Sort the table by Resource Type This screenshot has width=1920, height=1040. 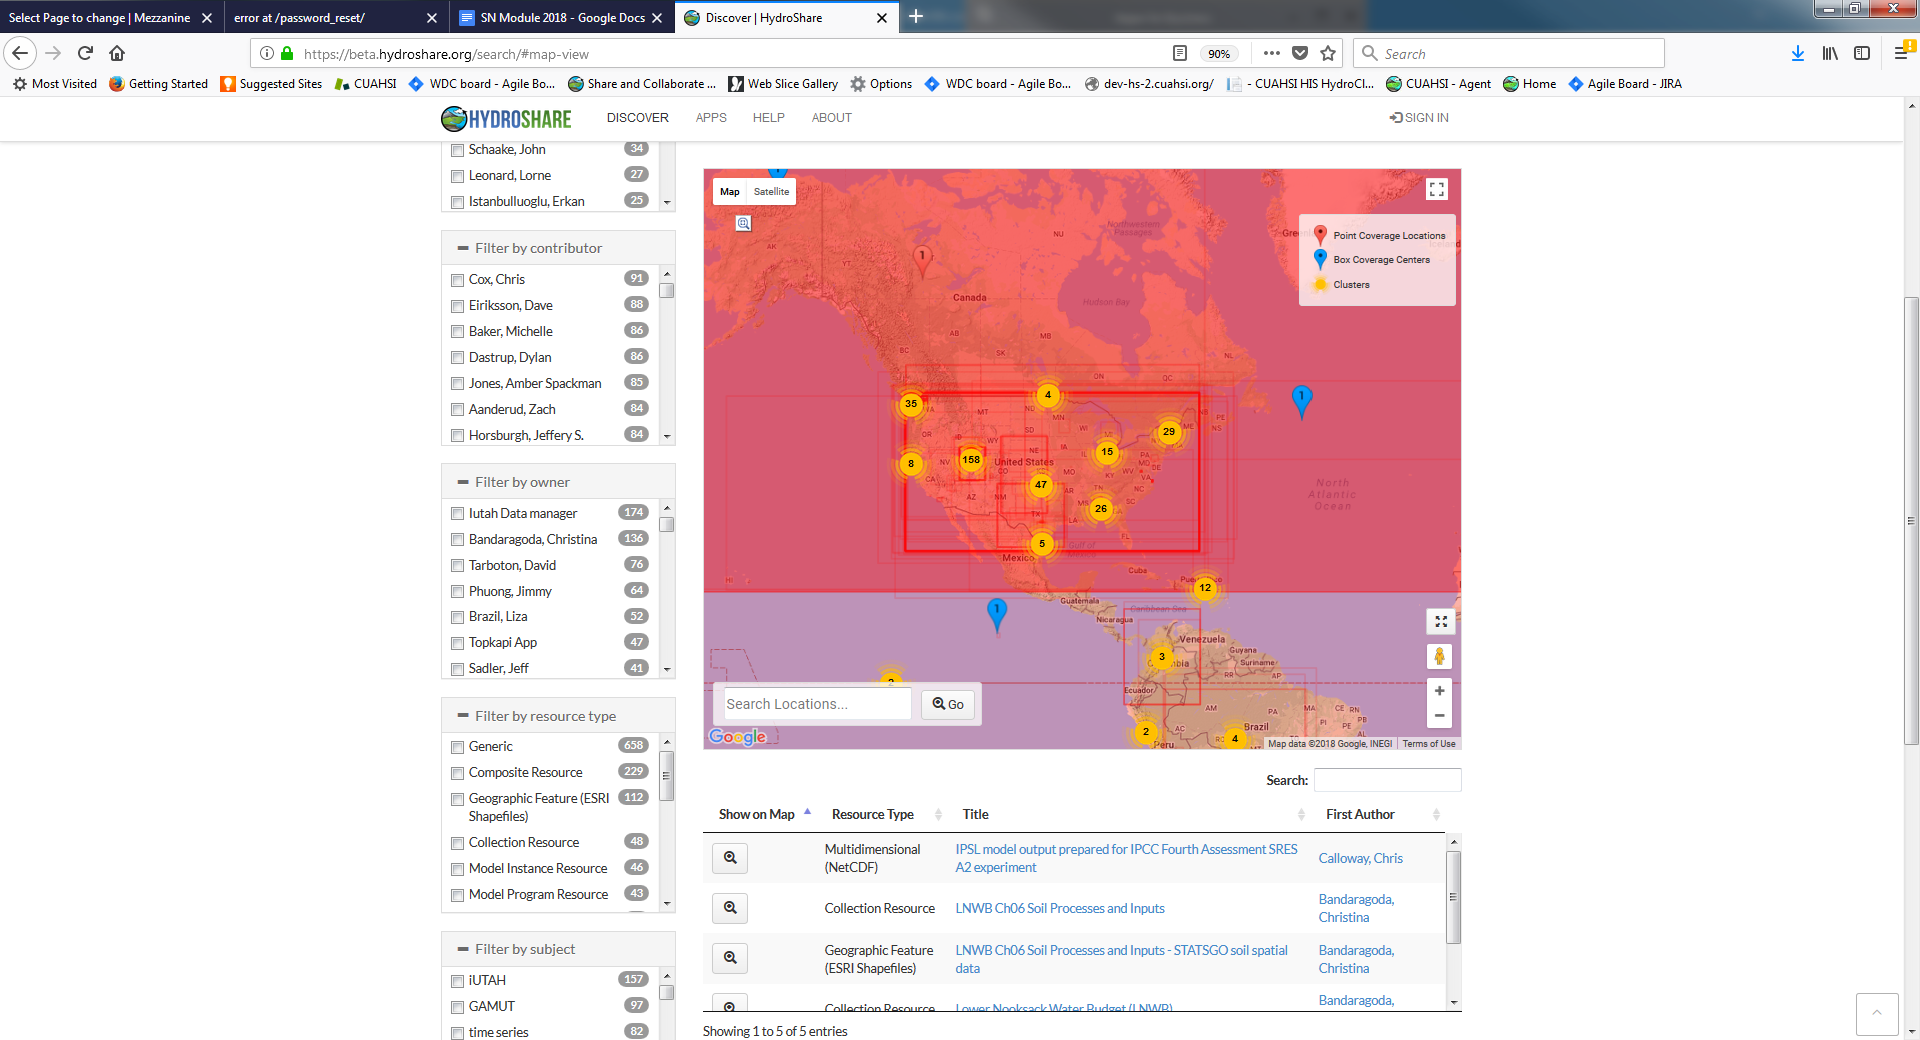(x=886, y=814)
